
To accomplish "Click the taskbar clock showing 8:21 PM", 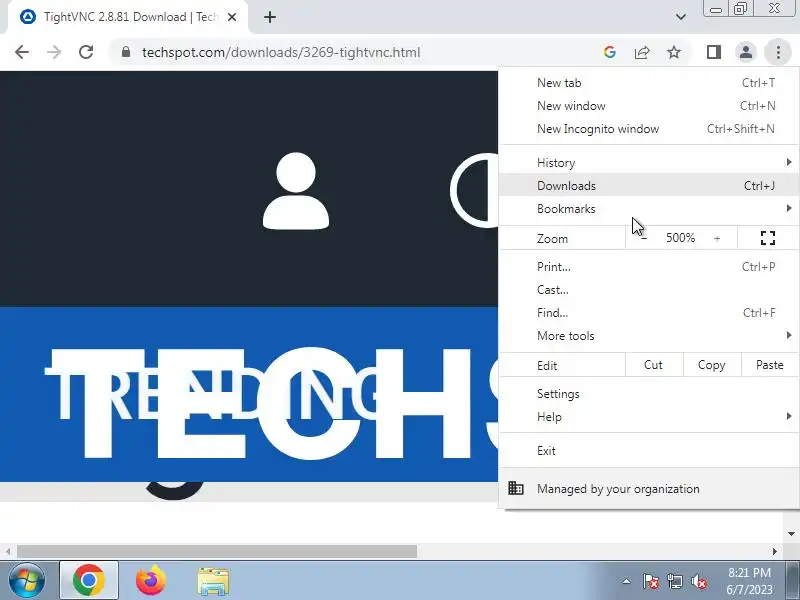I will tap(749, 581).
